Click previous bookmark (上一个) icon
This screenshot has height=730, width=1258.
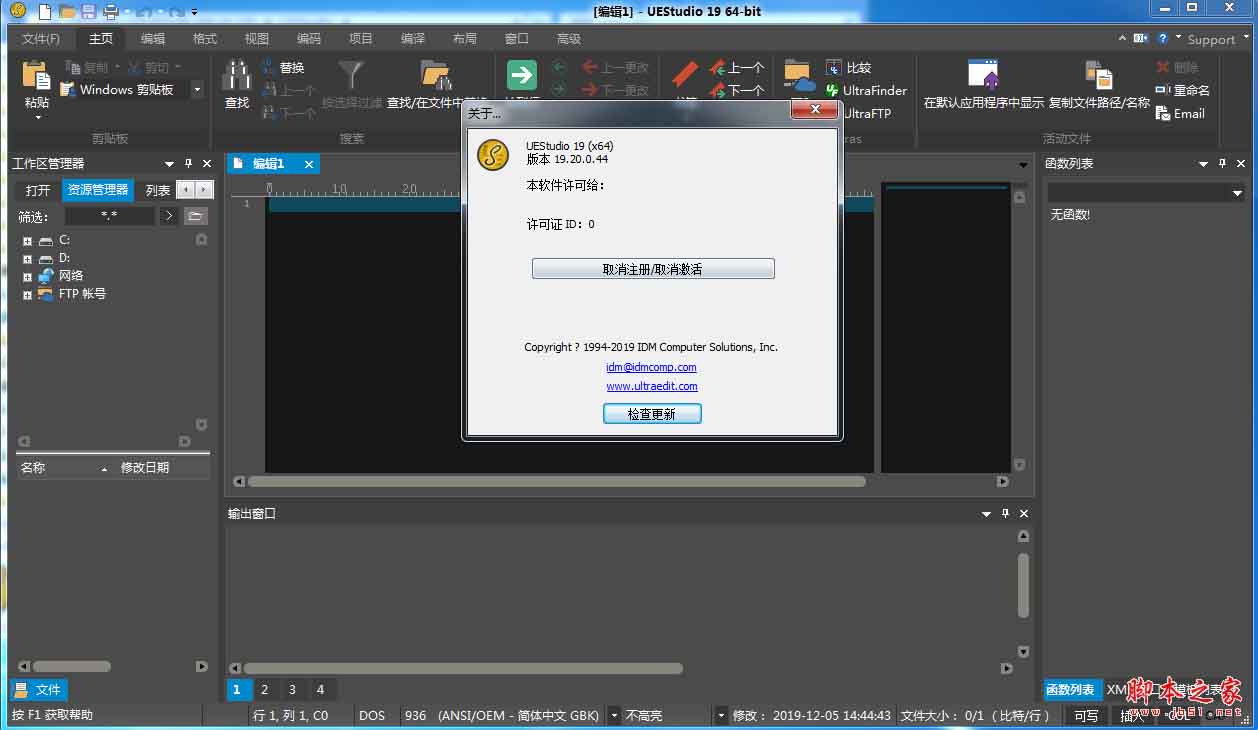click(717, 67)
